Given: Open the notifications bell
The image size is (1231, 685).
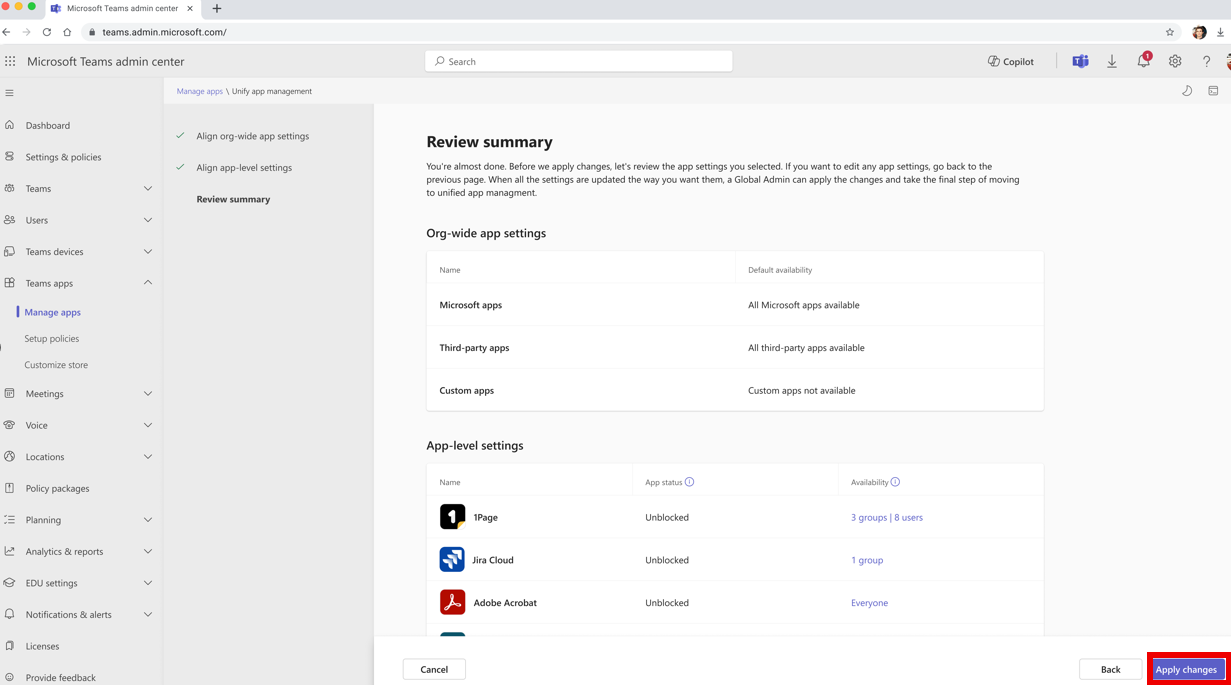Looking at the screenshot, I should click(1143, 62).
